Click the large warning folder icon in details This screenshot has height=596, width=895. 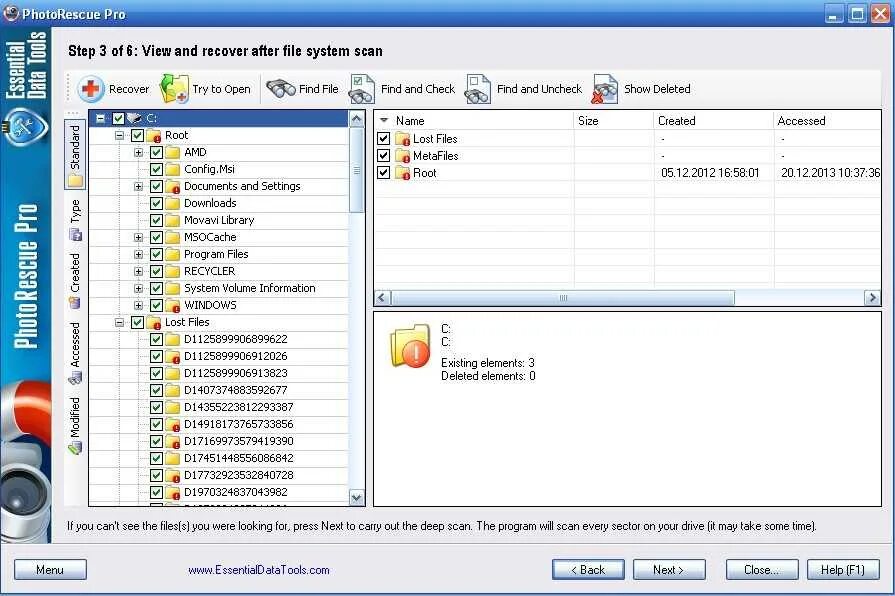pos(410,346)
